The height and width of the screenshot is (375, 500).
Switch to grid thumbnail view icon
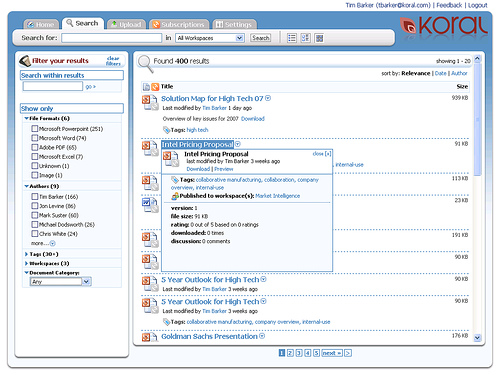pyautogui.click(x=319, y=38)
